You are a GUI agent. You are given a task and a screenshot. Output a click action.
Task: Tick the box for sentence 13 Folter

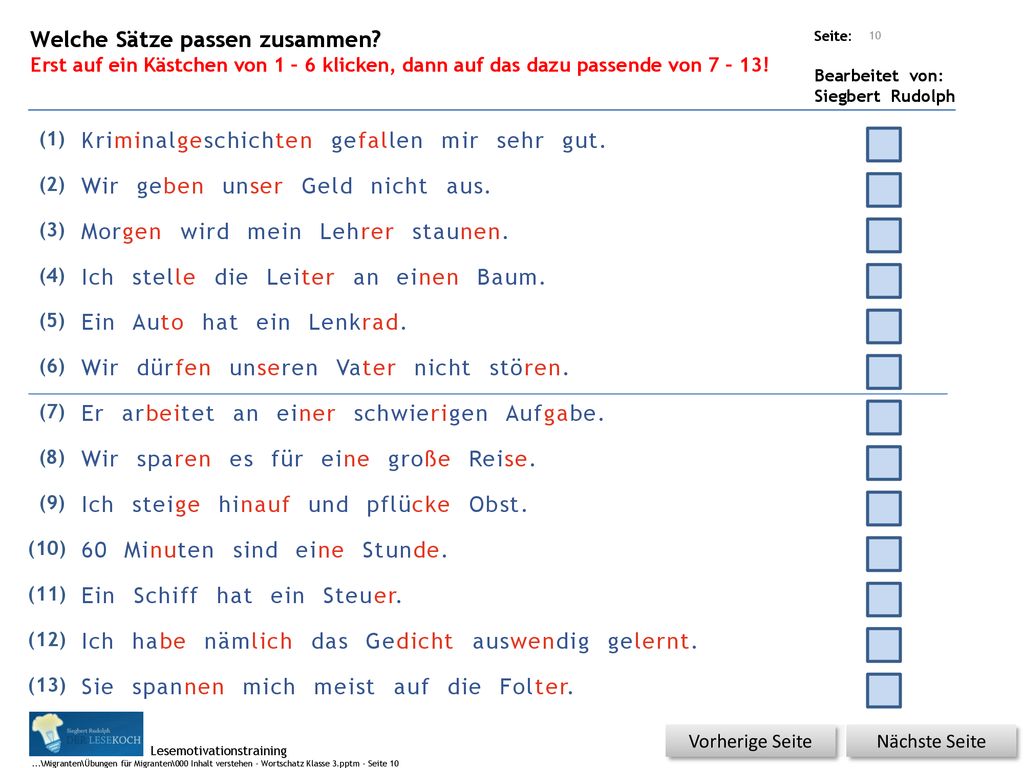tap(884, 690)
